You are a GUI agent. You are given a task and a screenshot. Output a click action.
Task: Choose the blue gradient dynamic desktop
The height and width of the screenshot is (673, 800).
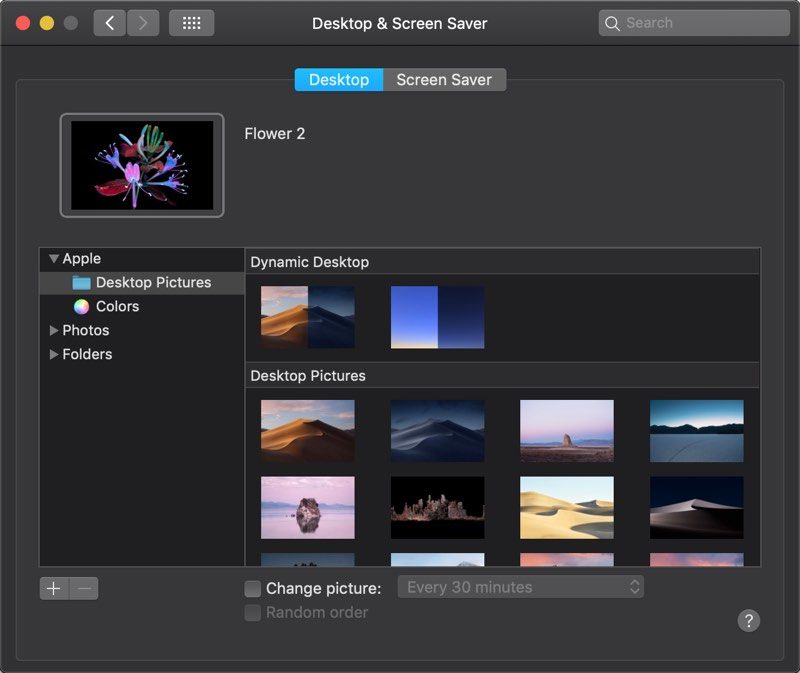pyautogui.click(x=437, y=317)
